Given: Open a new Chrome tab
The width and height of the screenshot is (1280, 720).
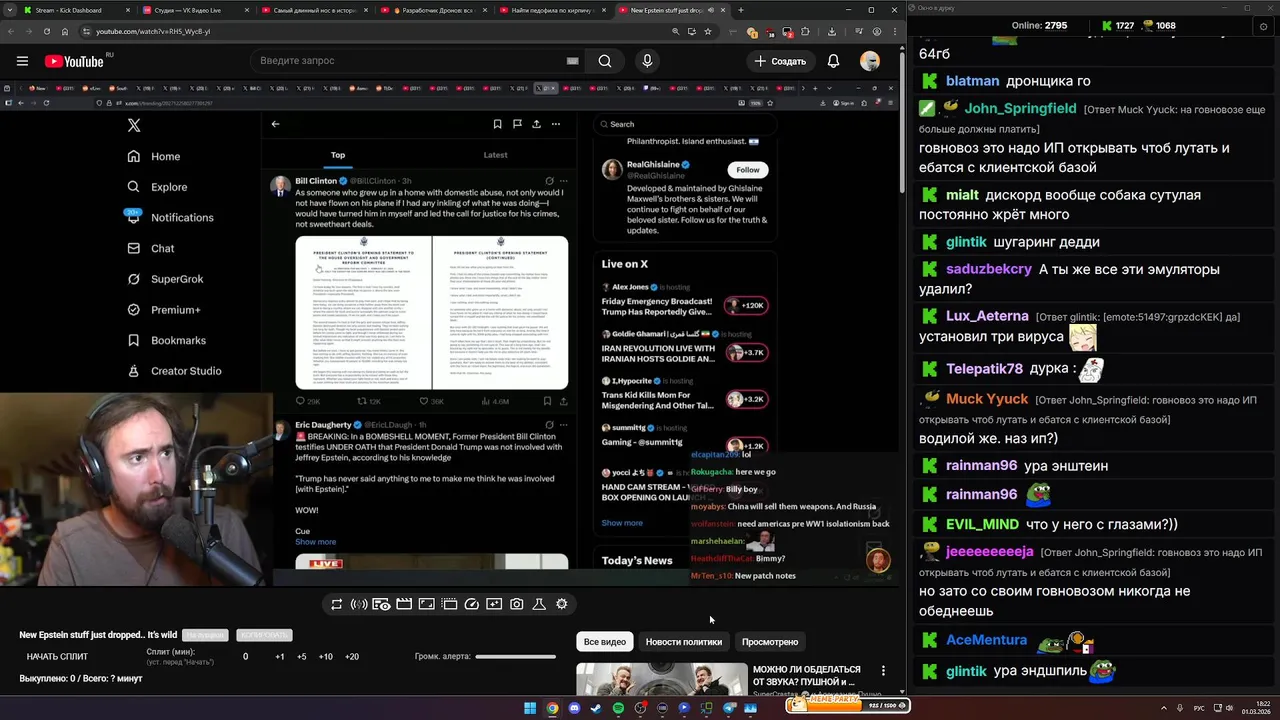Looking at the screenshot, I should pyautogui.click(x=740, y=10).
